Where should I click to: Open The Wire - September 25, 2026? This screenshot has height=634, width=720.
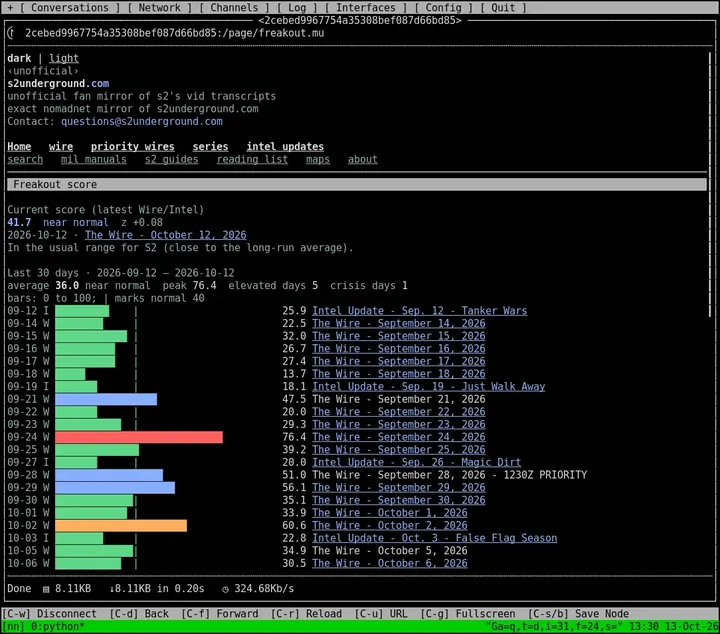(x=399, y=449)
